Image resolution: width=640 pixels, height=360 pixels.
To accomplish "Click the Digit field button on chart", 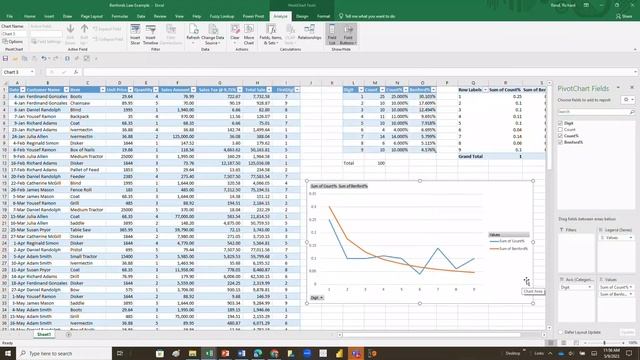I will [317, 298].
